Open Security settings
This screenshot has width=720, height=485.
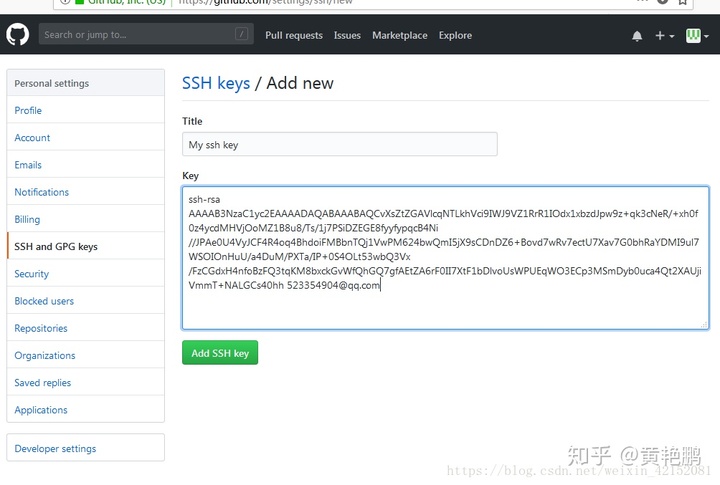[85, 273]
